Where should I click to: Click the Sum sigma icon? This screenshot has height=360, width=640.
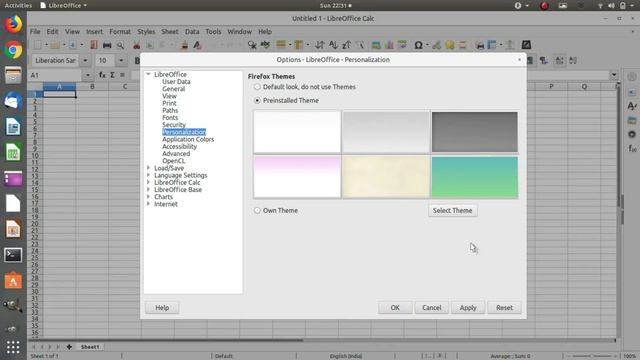click(112, 75)
